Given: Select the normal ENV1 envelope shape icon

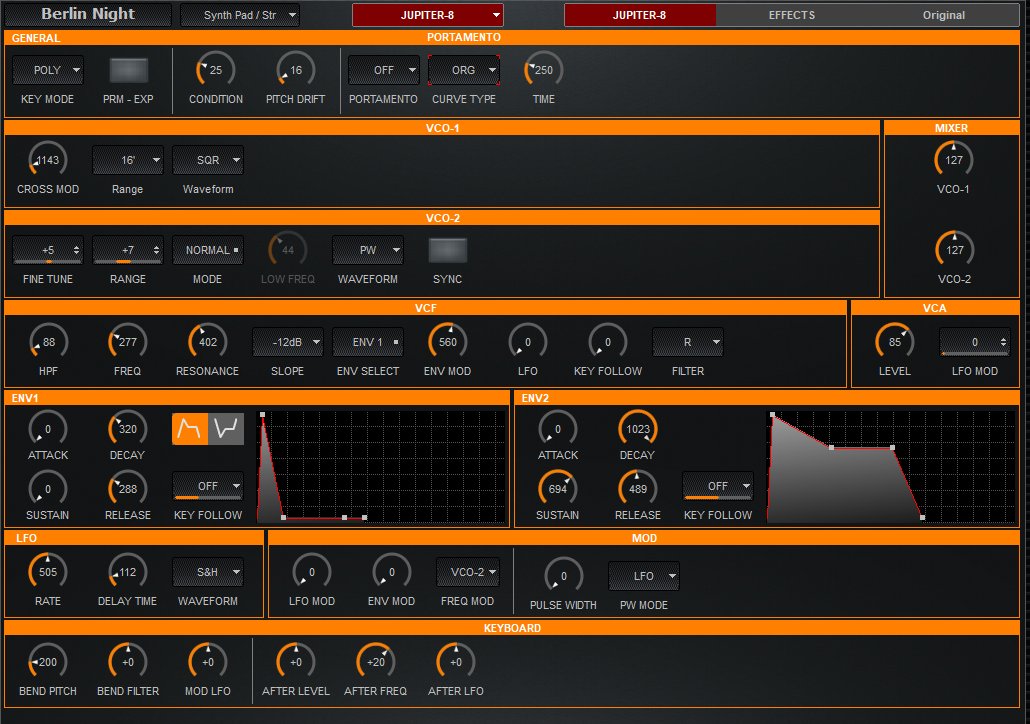Looking at the screenshot, I should click(190, 429).
